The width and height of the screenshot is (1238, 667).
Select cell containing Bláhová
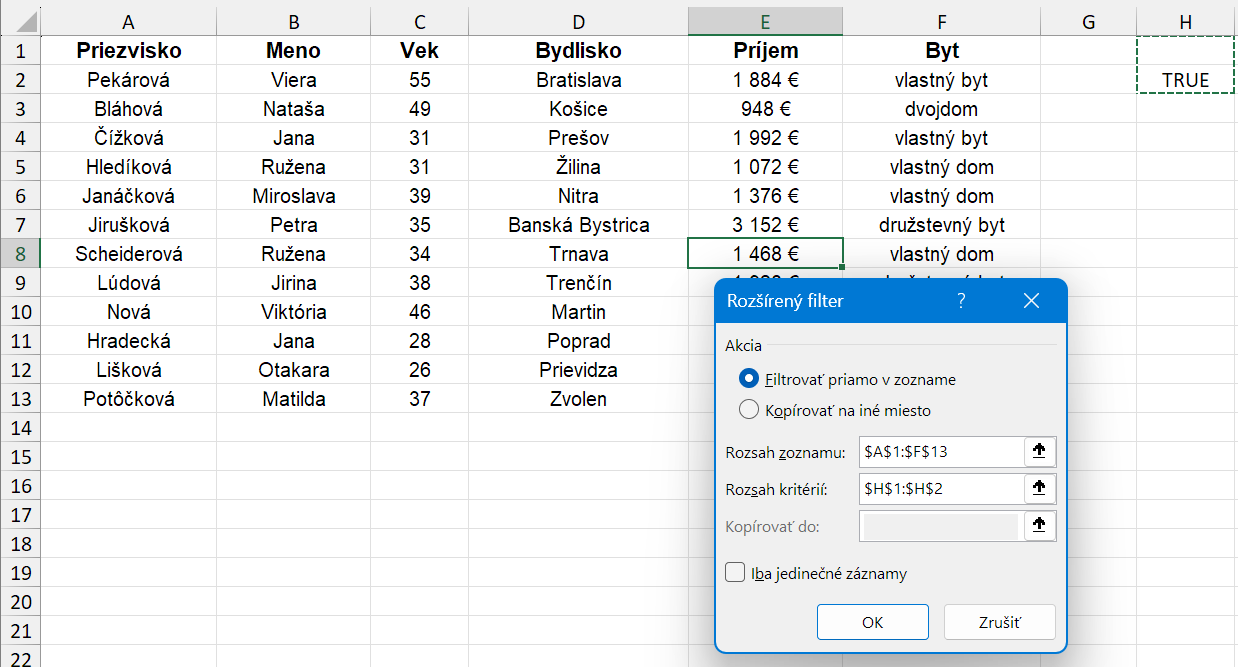[128, 109]
